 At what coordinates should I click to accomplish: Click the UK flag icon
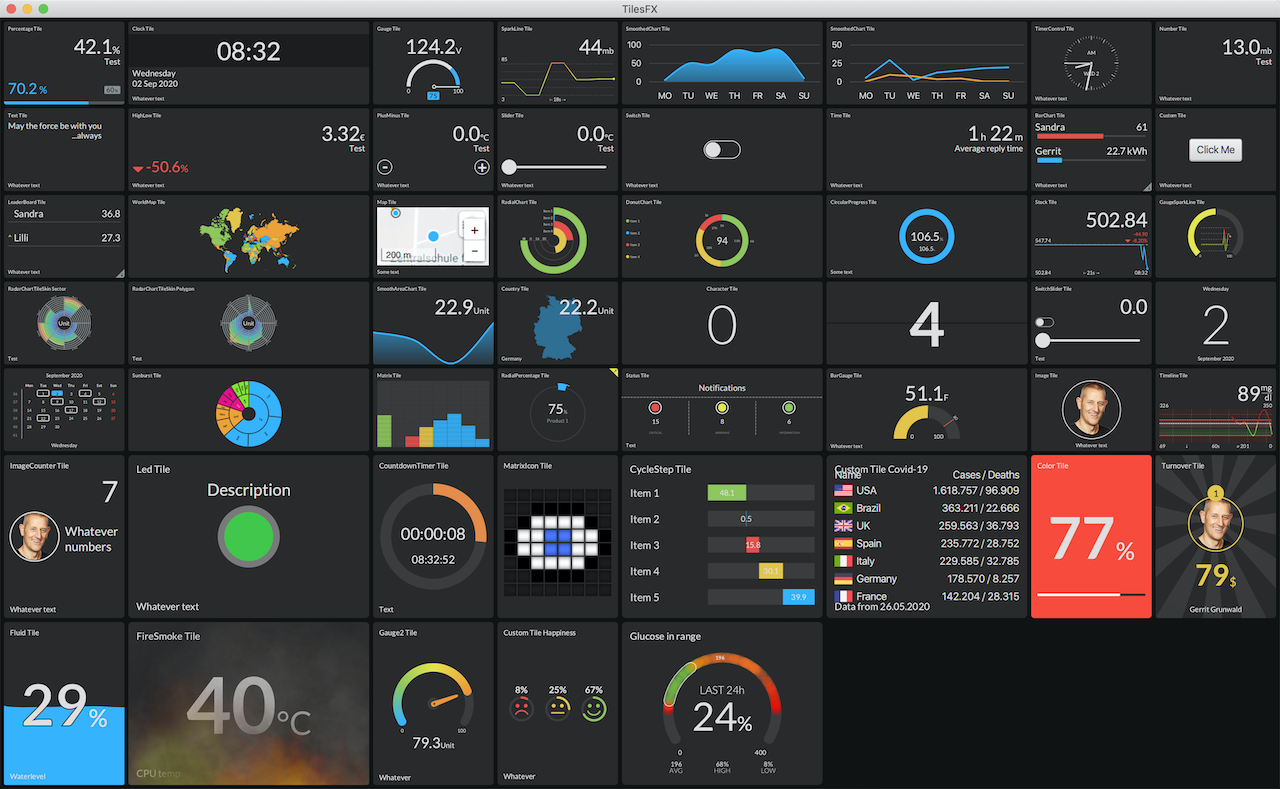[x=843, y=526]
